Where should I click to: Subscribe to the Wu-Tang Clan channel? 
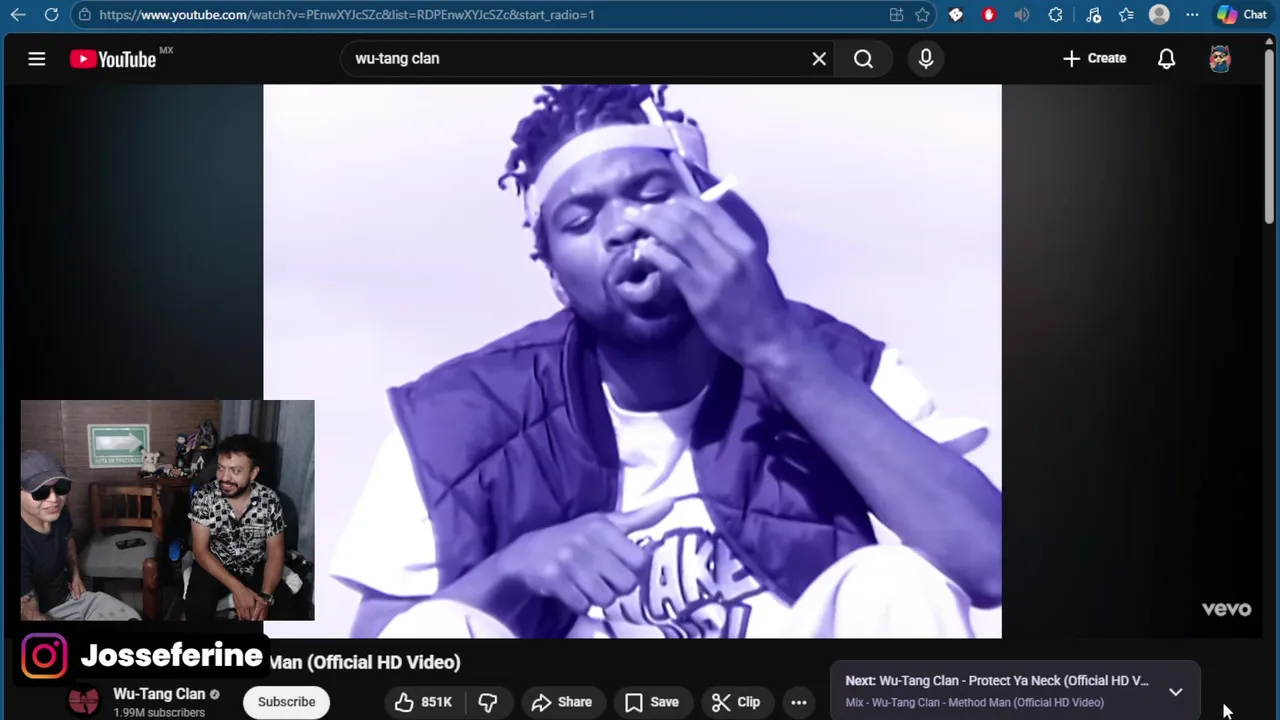(286, 702)
